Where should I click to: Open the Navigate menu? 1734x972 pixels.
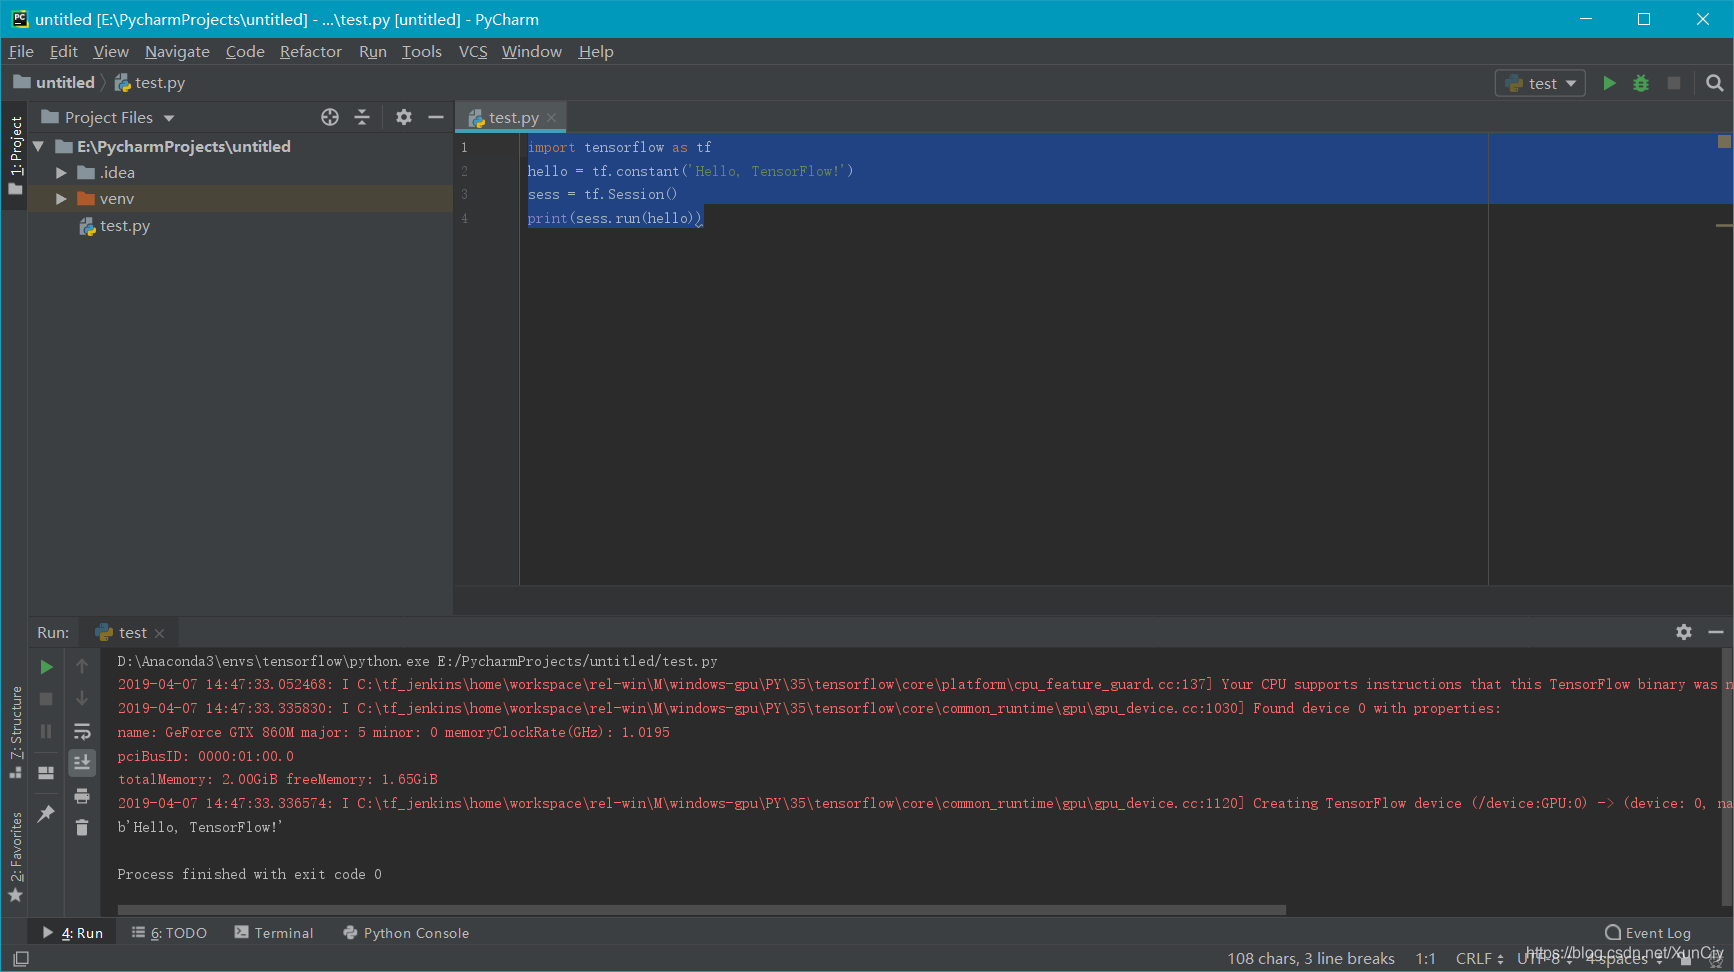click(x=177, y=51)
